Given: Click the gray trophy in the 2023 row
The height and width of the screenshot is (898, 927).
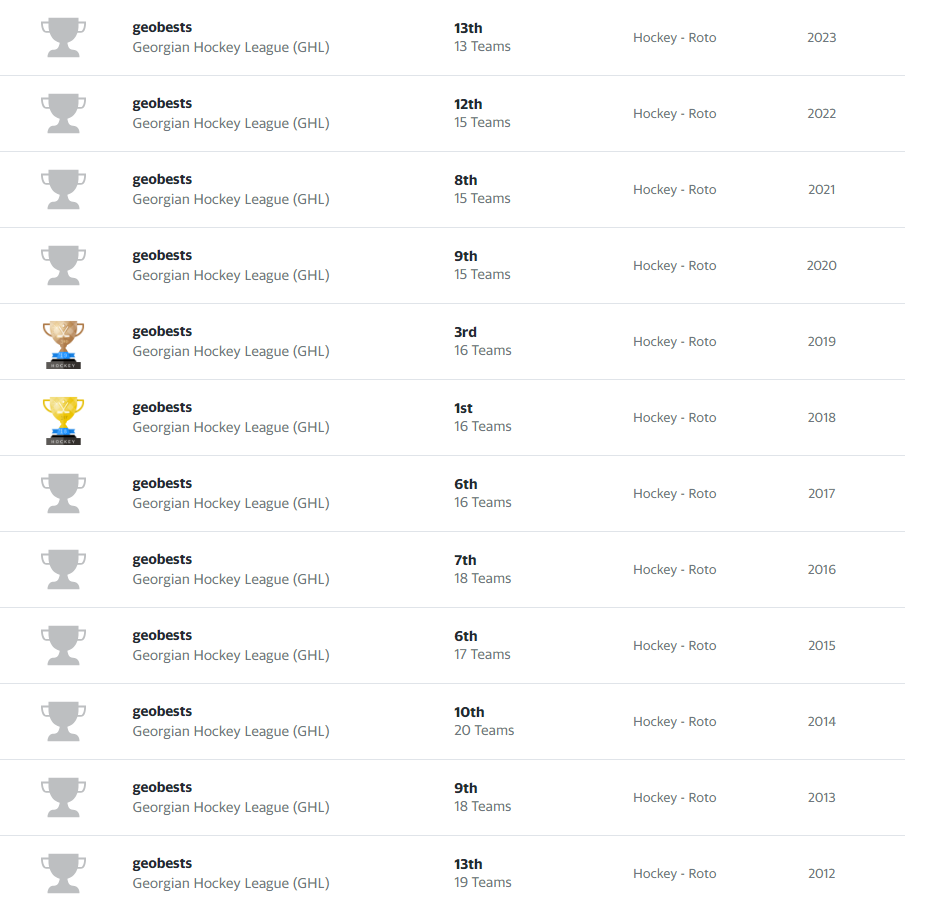Looking at the screenshot, I should tap(63, 38).
